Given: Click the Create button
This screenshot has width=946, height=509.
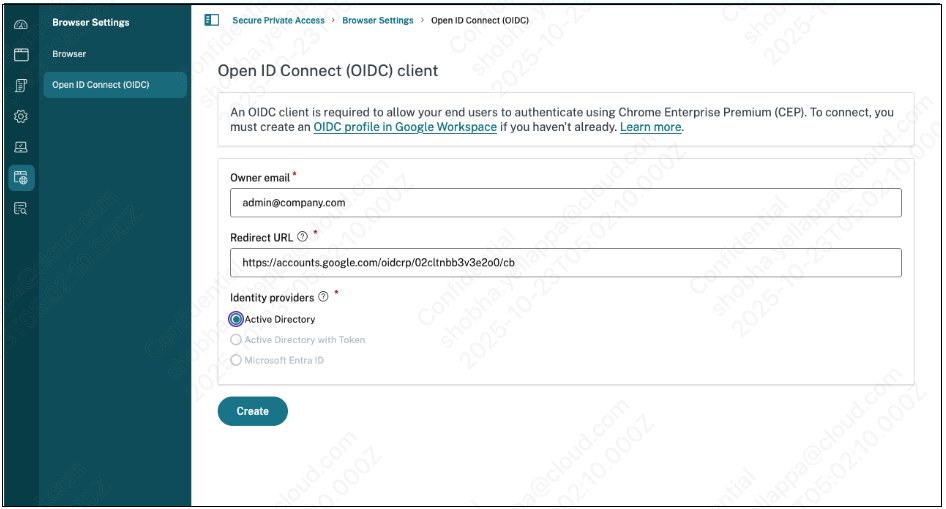Looking at the screenshot, I should 253,411.
